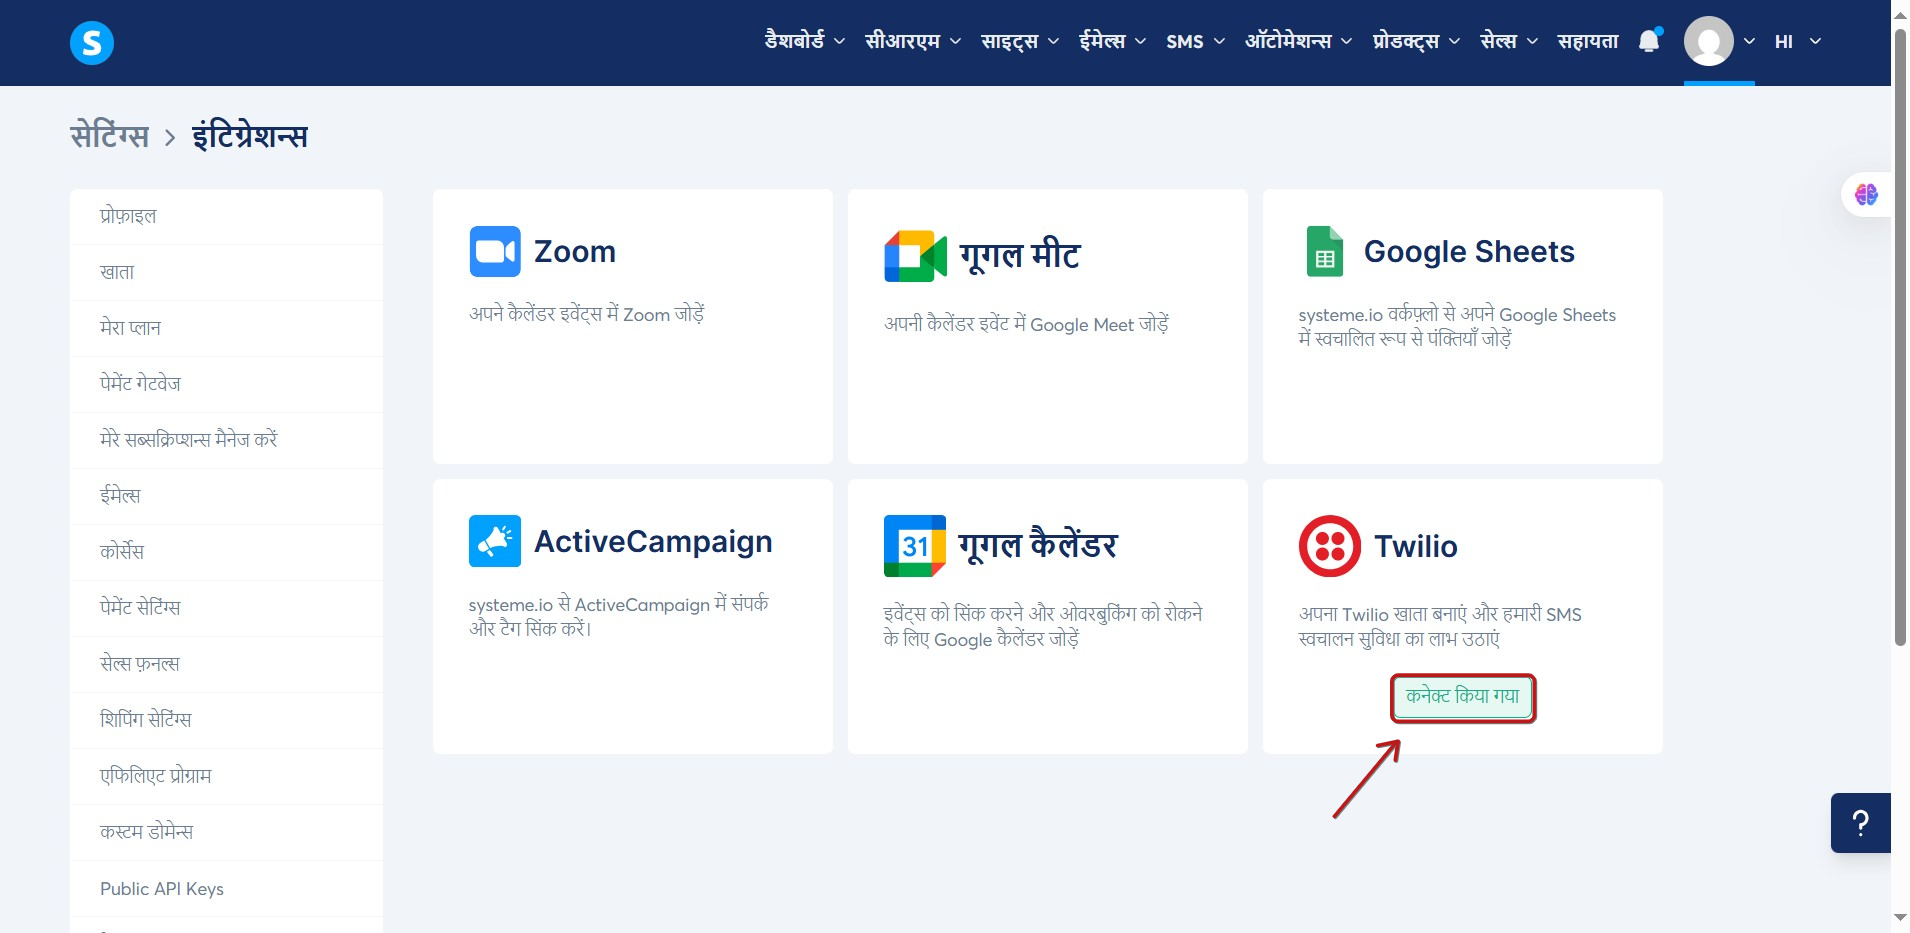Click the red Twilio logo icon

pyautogui.click(x=1330, y=546)
